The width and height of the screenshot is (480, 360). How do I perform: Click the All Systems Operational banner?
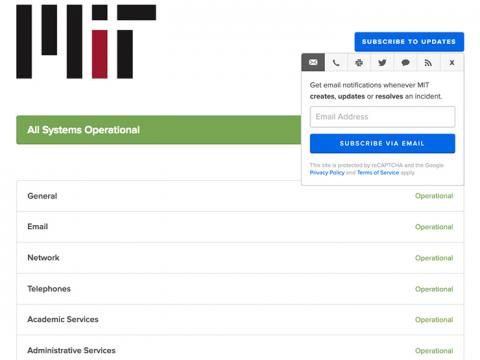coord(159,130)
